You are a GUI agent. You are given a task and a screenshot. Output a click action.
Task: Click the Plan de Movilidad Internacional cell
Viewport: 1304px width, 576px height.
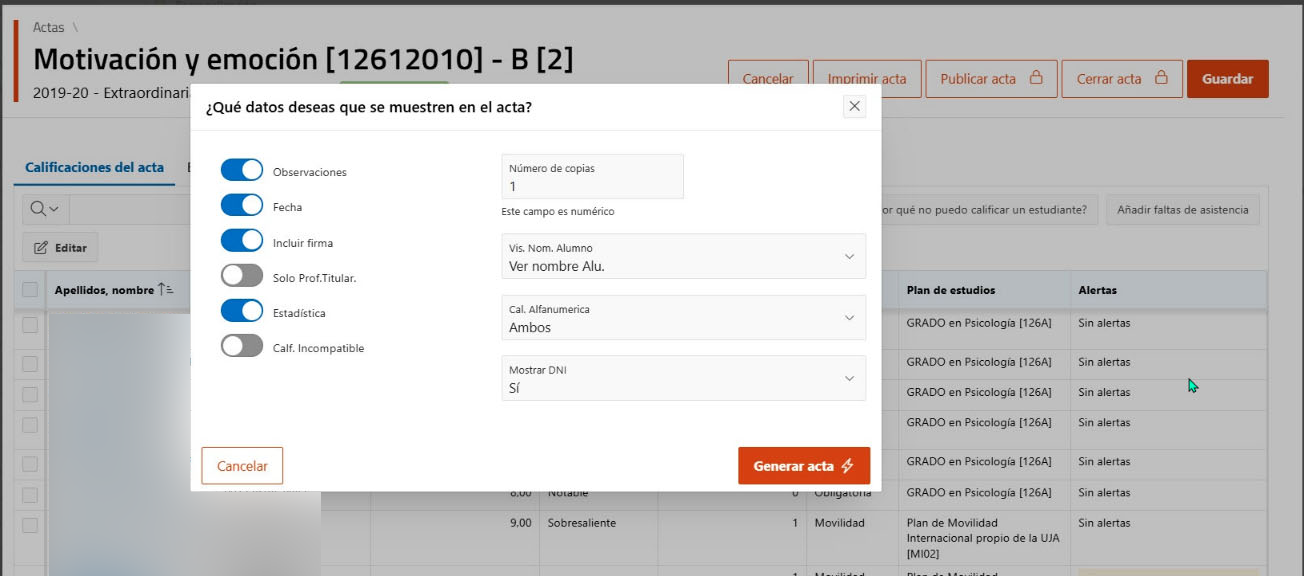click(981, 538)
